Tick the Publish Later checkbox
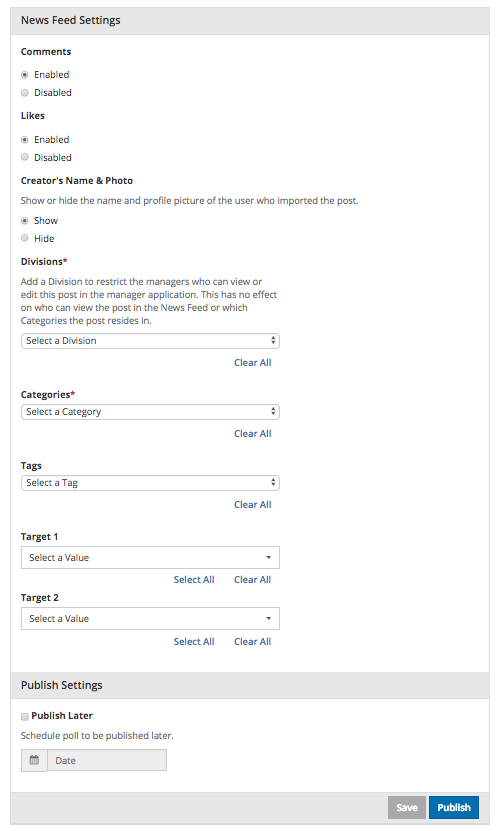499x831 pixels. click(24, 717)
